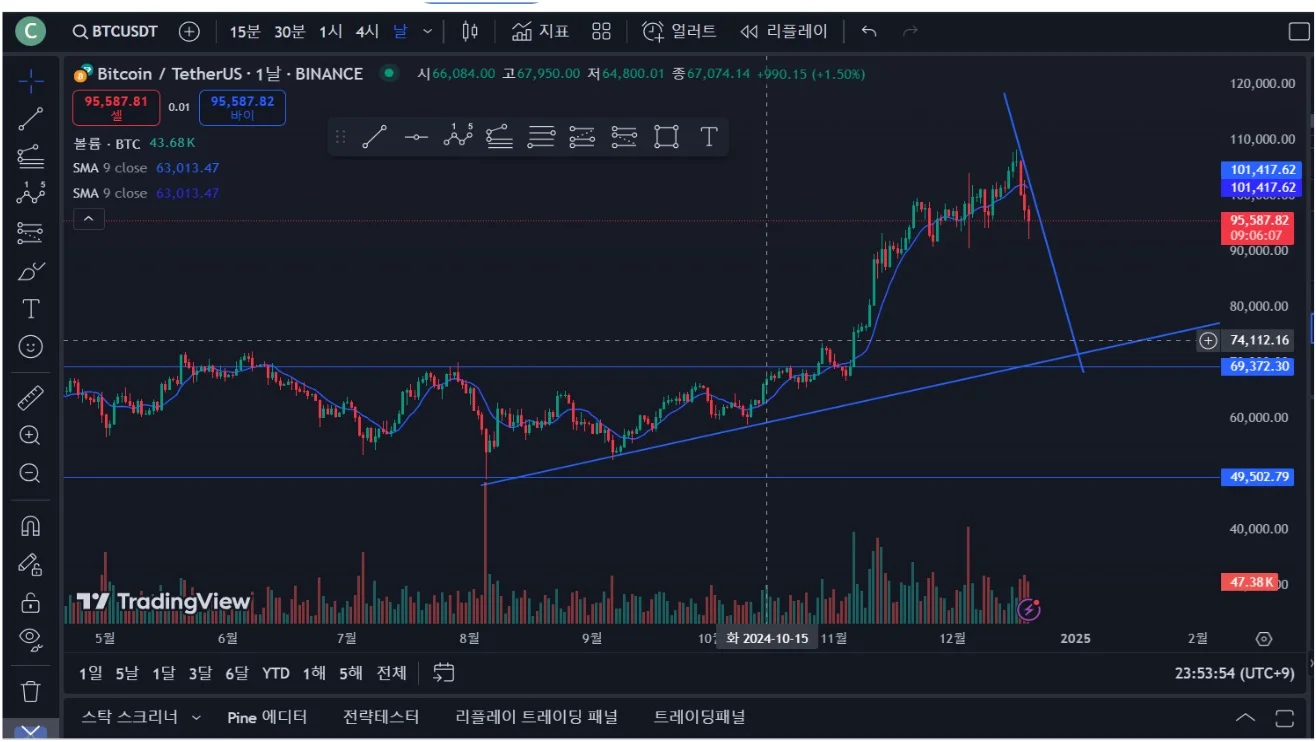The image size is (1316, 742).
Task: Switch to the 30분 timeframe
Action: coord(290,32)
